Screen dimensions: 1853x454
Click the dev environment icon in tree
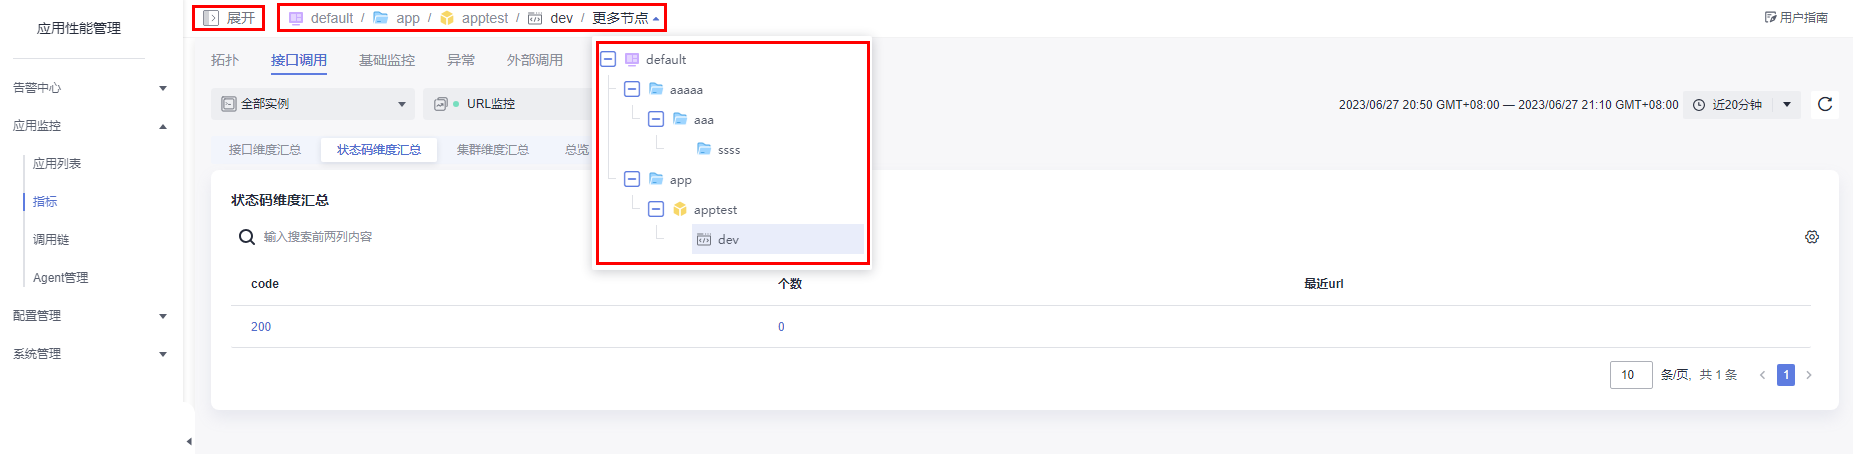pos(704,240)
